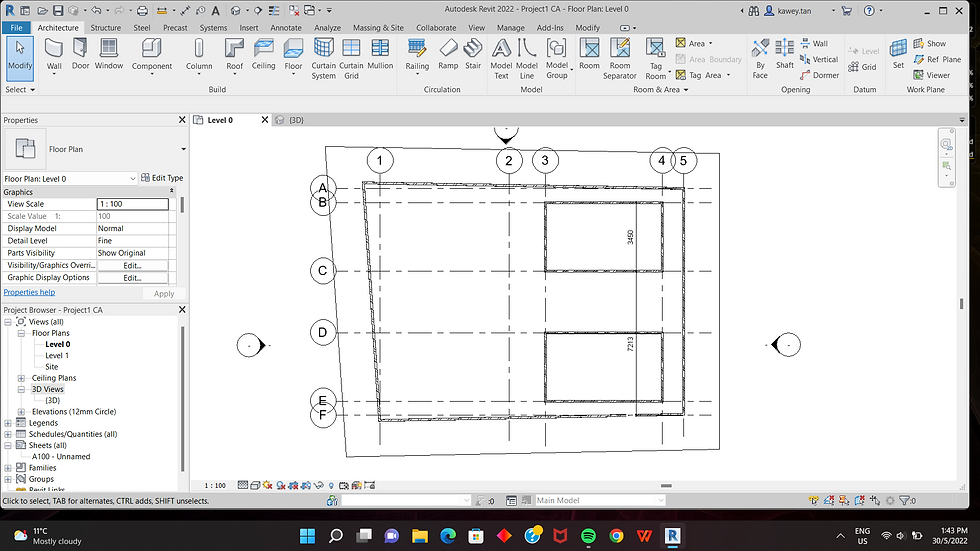This screenshot has width=980, height=551.
Task: Click the Ref Plane tool
Action: (x=938, y=59)
